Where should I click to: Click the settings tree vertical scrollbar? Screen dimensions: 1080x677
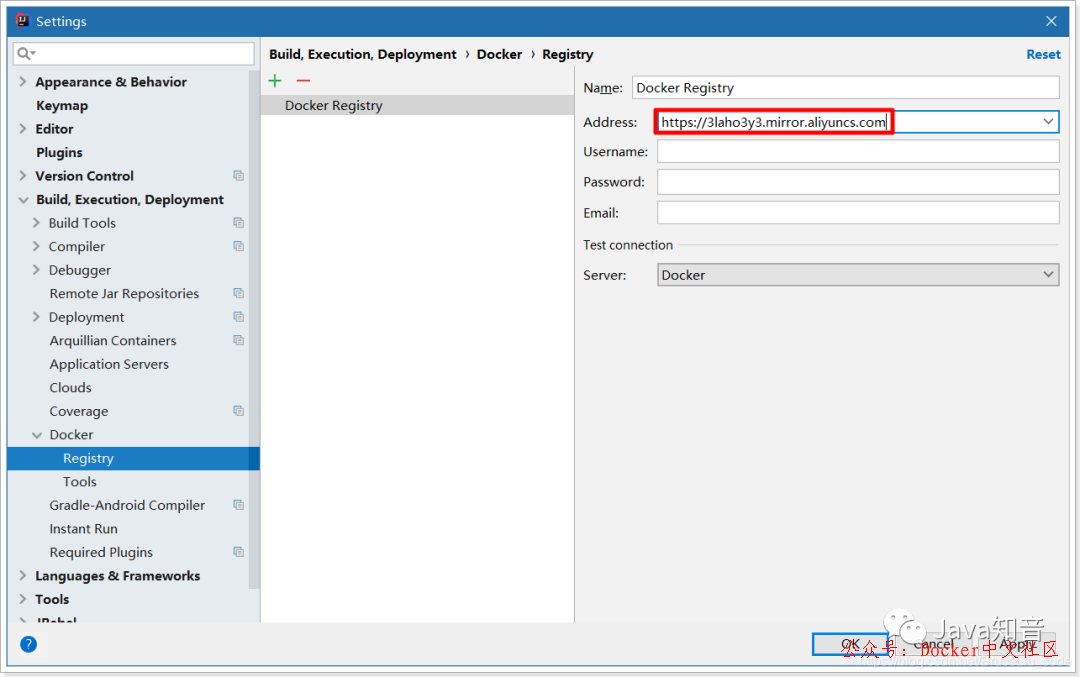[x=254, y=330]
